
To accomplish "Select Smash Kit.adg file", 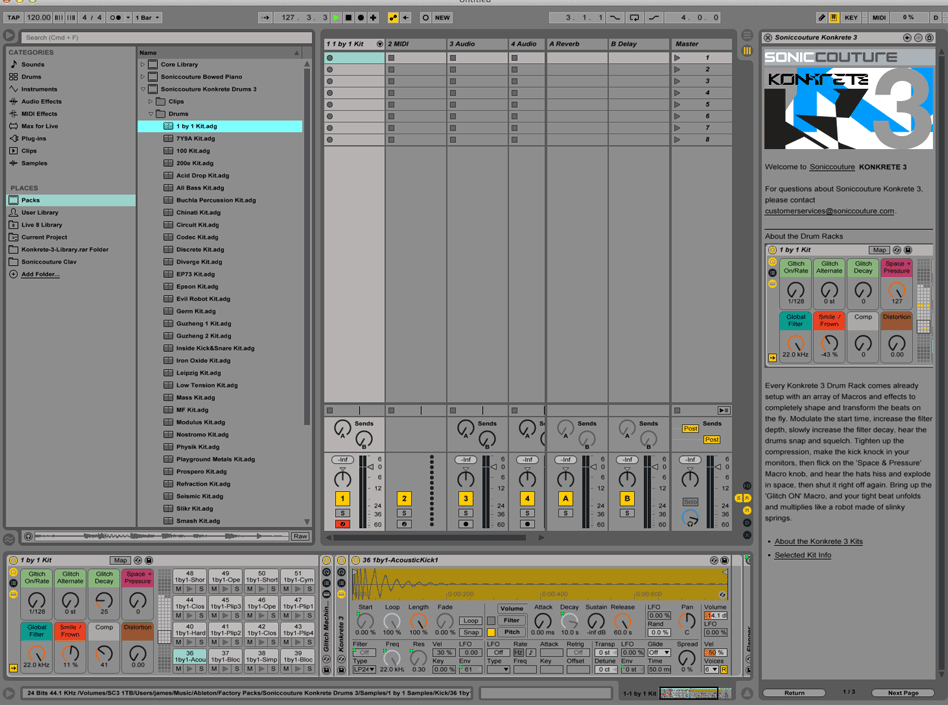I will [x=198, y=521].
